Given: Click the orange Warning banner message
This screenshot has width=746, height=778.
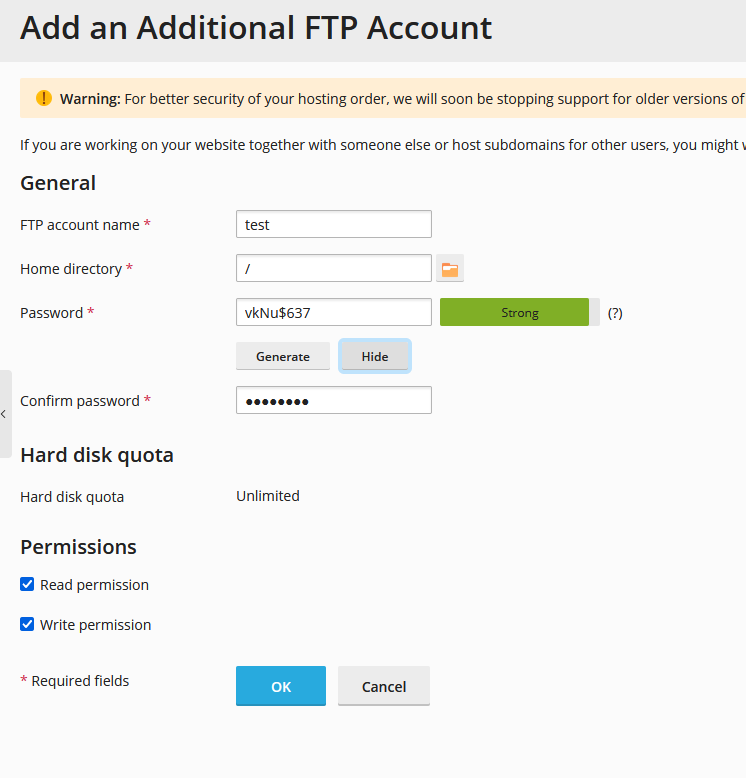Looking at the screenshot, I should 400,98.
